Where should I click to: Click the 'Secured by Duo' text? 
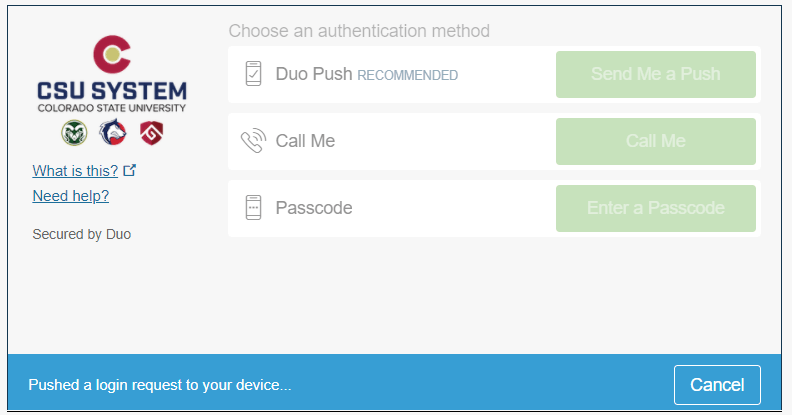pyautogui.click(x=81, y=235)
